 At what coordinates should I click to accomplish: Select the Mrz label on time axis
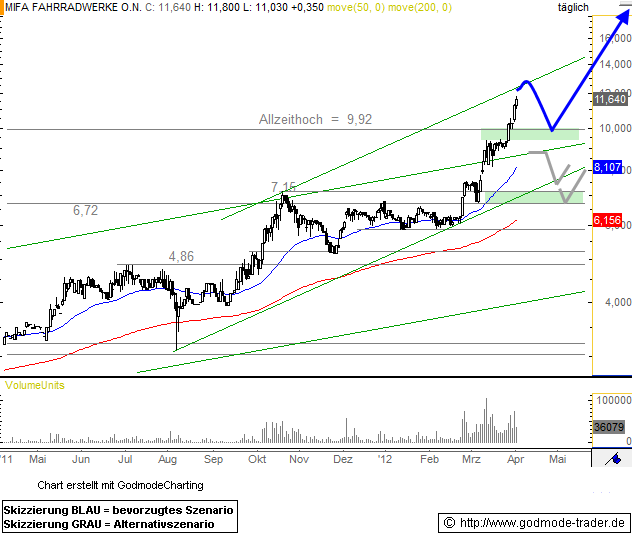point(471,459)
